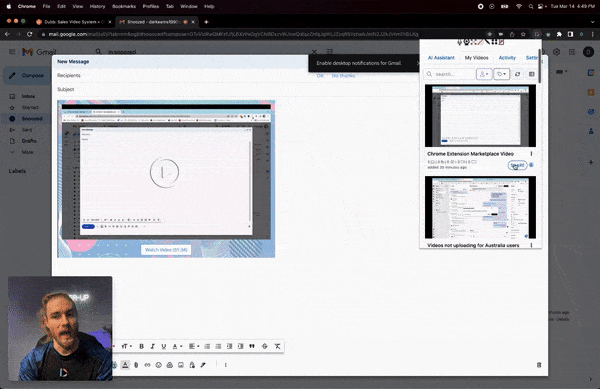The height and width of the screenshot is (389, 600).
Task: Insert signature with pen icon
Action: tap(203, 365)
